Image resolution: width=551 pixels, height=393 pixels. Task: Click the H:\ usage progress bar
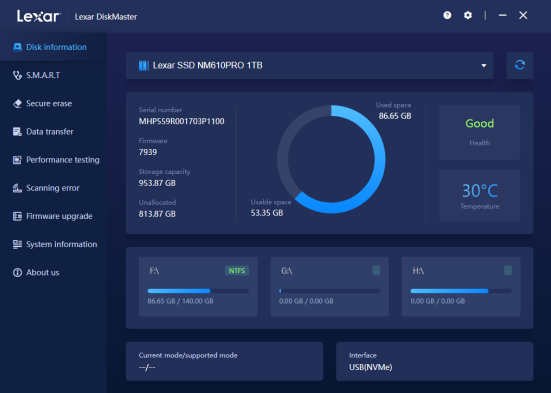(x=461, y=291)
